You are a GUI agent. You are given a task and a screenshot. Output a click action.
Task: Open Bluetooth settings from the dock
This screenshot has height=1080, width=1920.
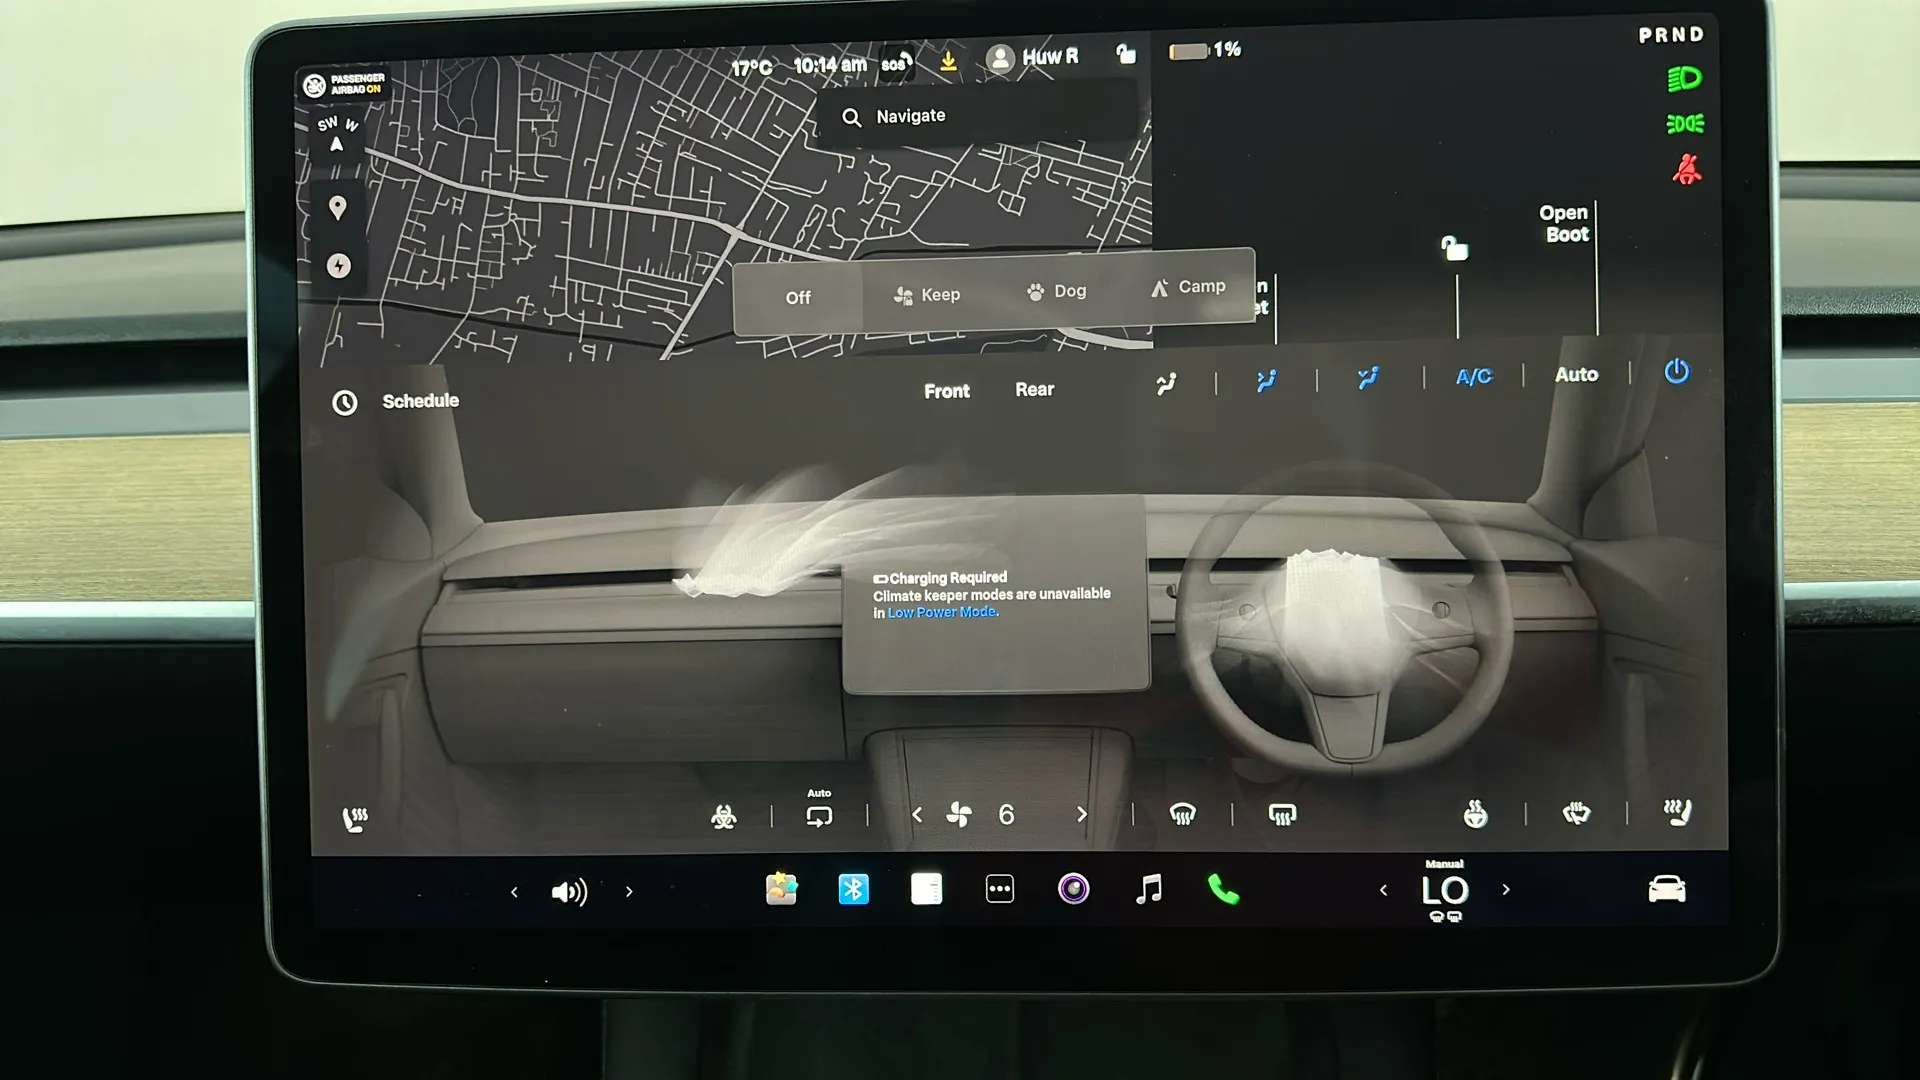point(853,888)
